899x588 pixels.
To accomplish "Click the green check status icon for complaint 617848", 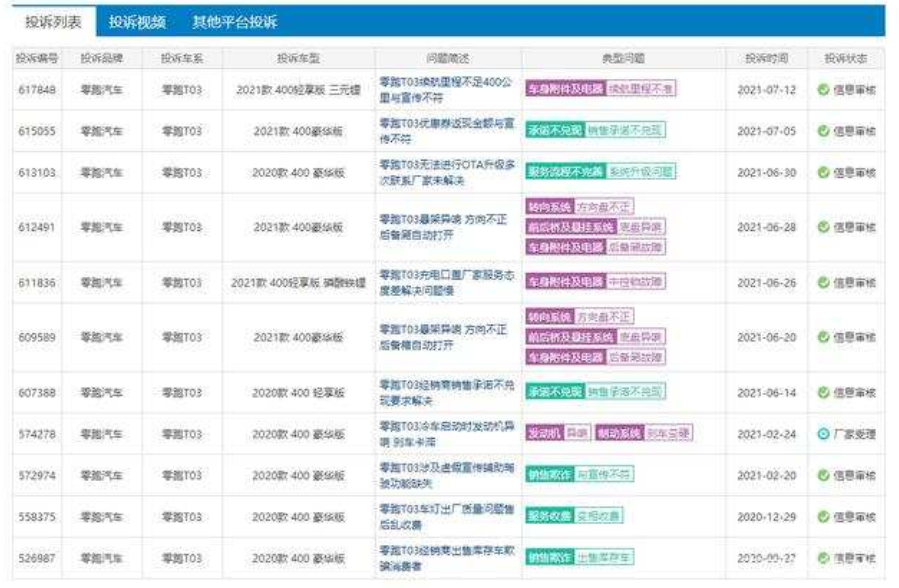I will pyautogui.click(x=823, y=89).
